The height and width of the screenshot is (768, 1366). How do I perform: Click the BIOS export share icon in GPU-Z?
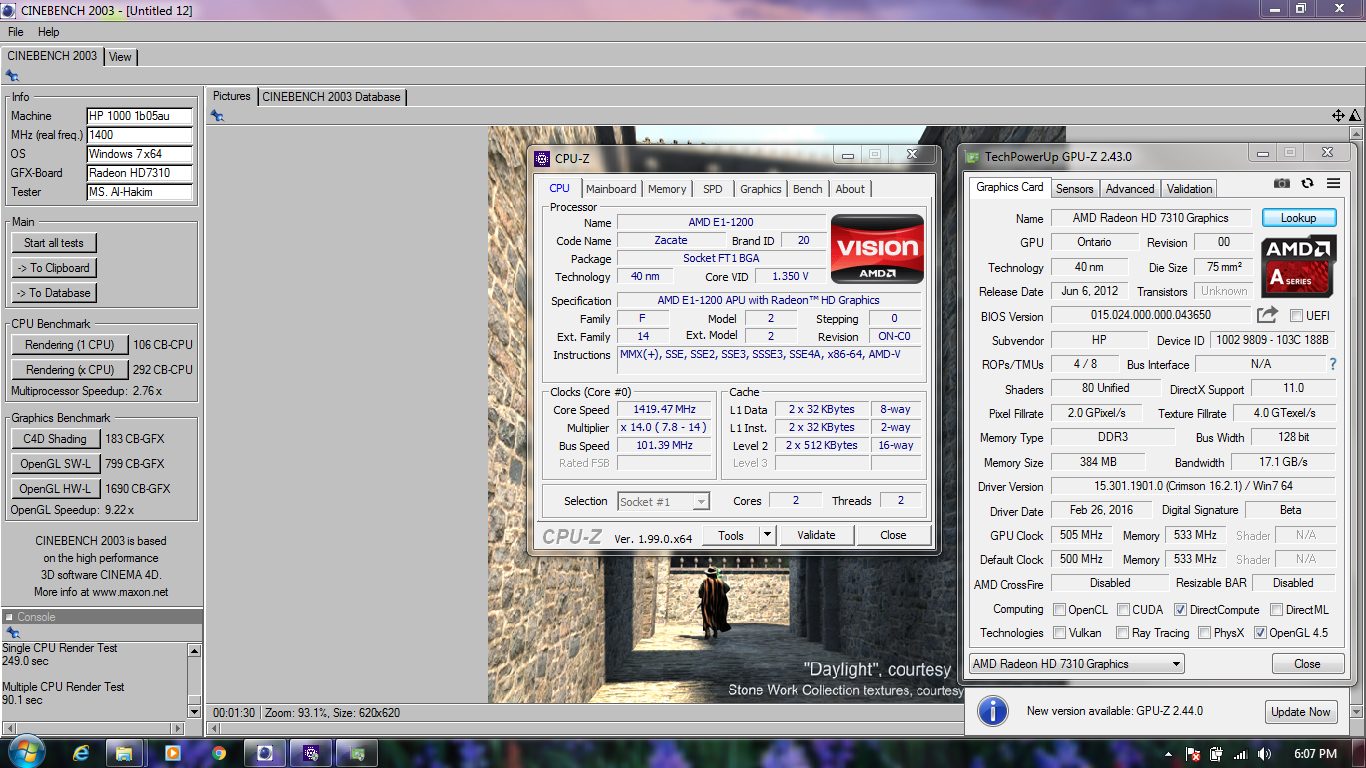pos(1267,315)
